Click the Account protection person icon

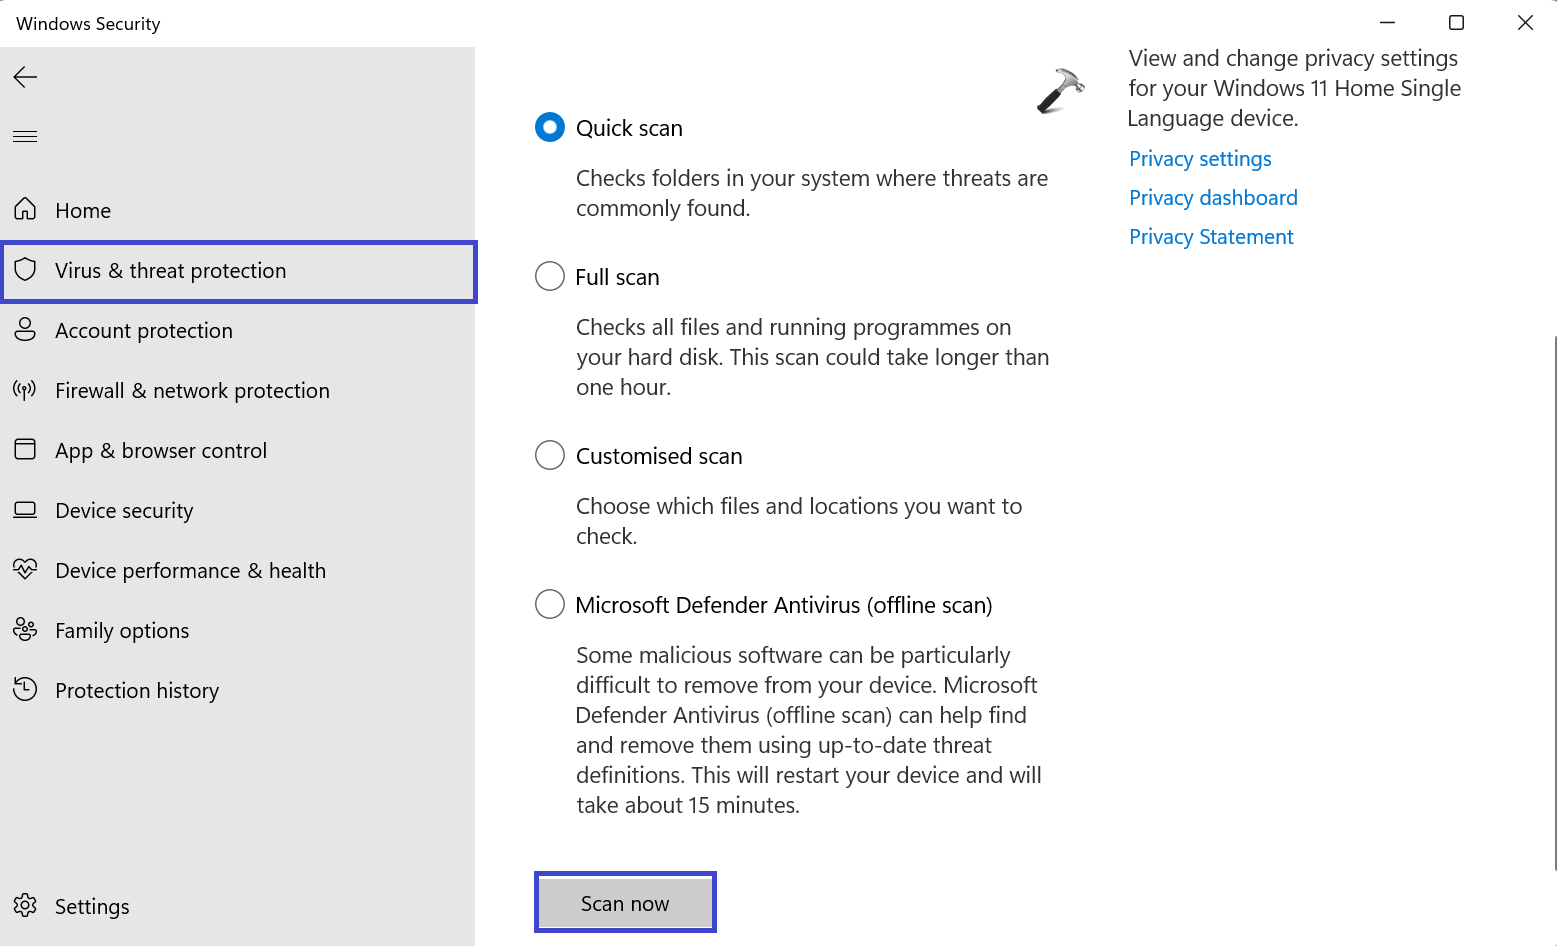click(x=25, y=329)
